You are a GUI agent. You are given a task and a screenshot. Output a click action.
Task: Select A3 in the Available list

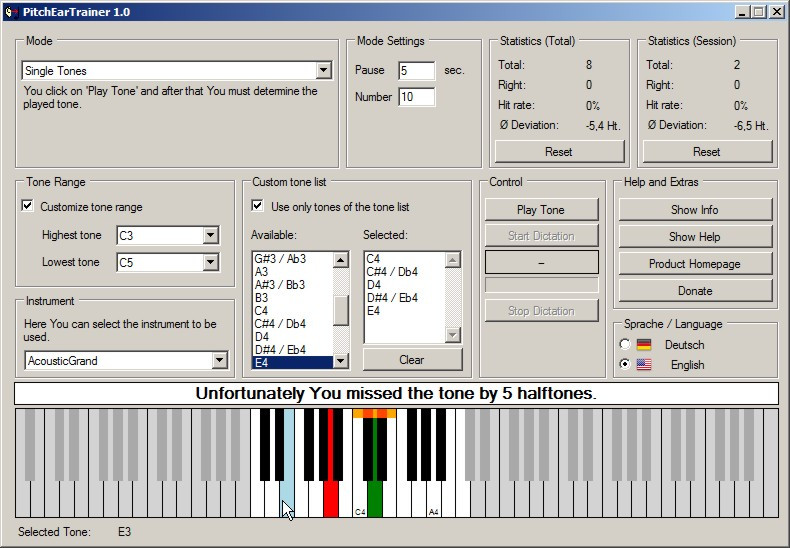click(292, 271)
